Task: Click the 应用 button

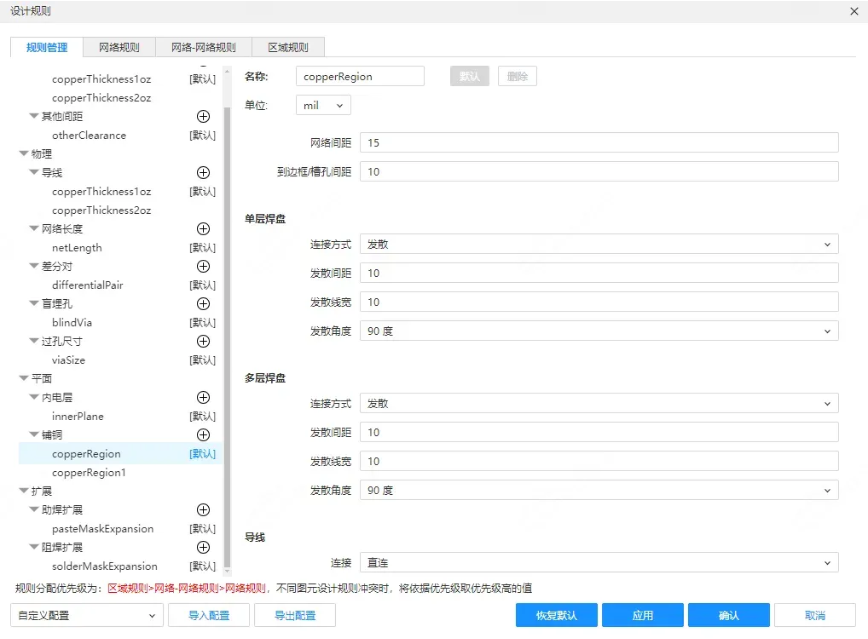Action: coord(643,615)
